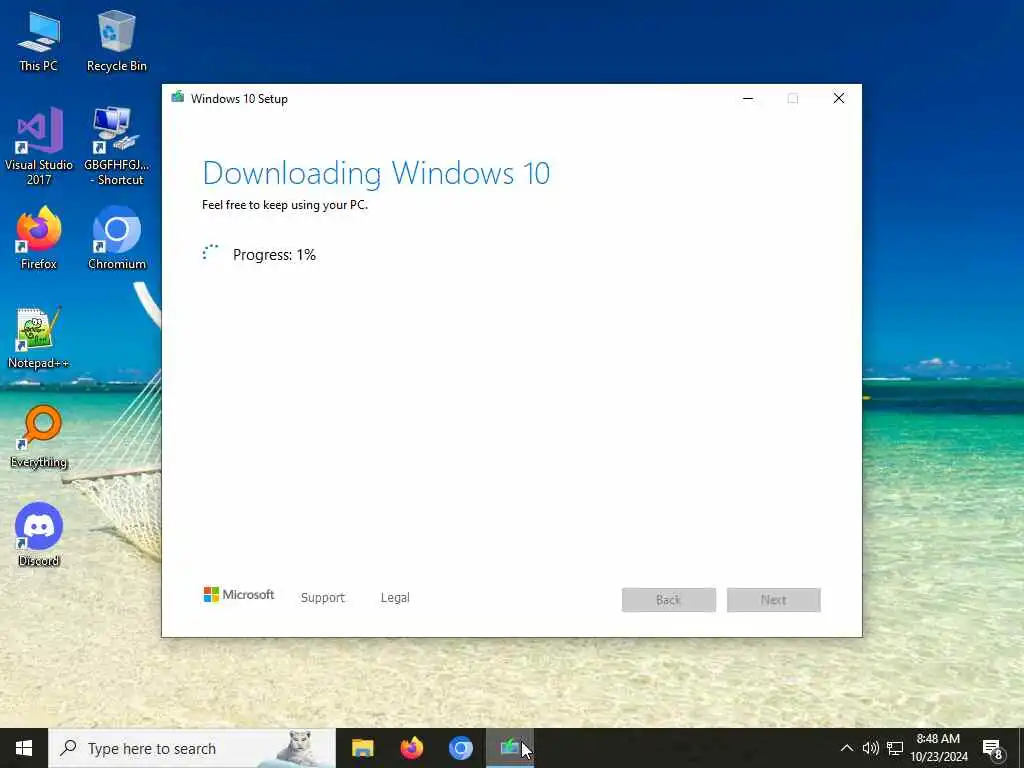The image size is (1024, 768).
Task: Open the clock showing 8:48 AM
Action: [x=938, y=748]
